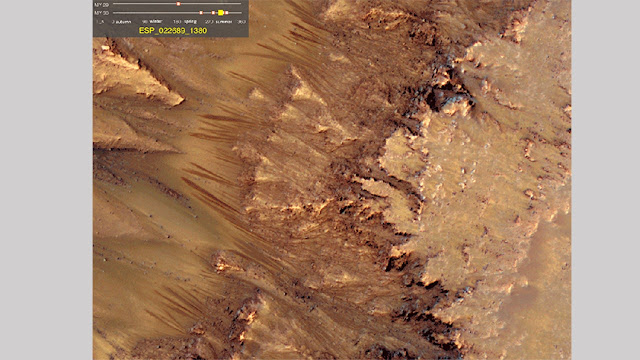Screen dimensions: 640x360
Task: Click the white marker on the MY 29 timeline
Action: [x=178, y=4]
